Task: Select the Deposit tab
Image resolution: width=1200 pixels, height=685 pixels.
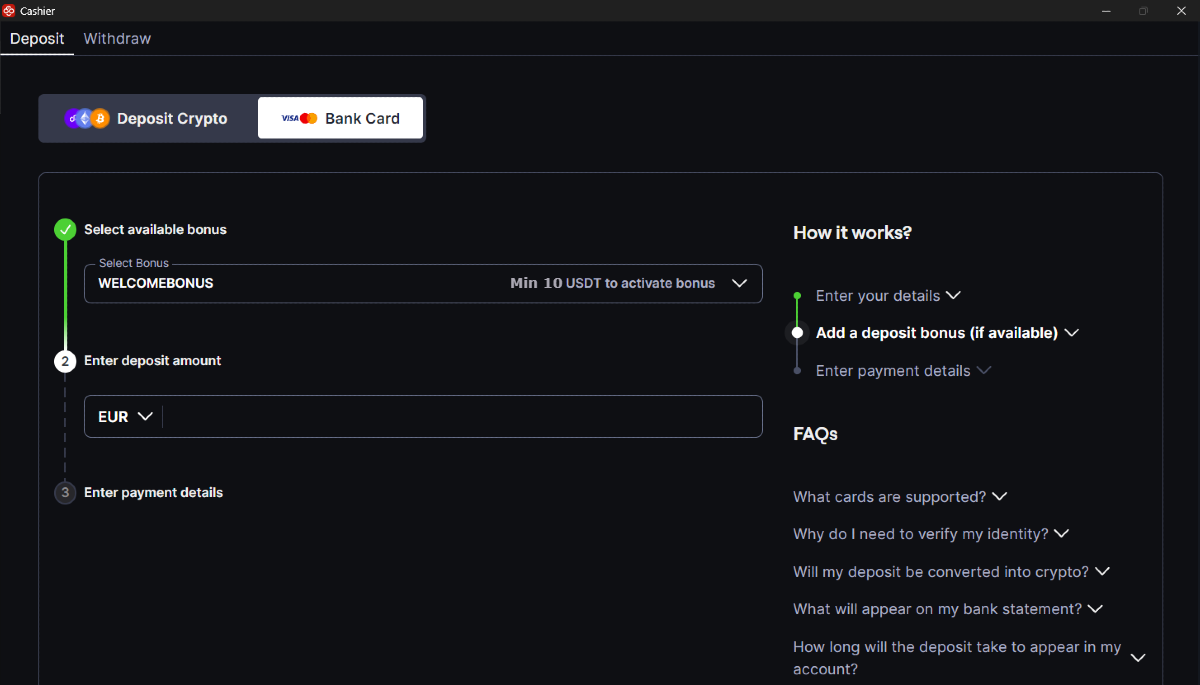Action: 37,39
